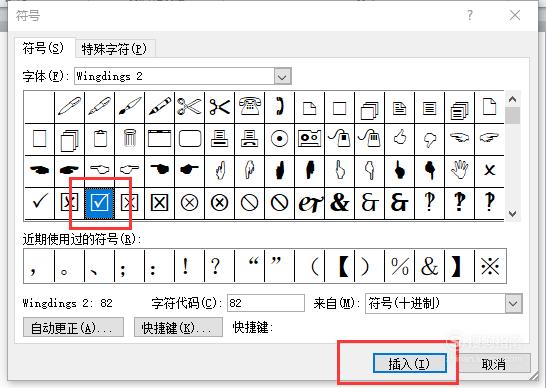This screenshot has width=546, height=388.
Task: Select the ballpoint pen symbol
Action: tap(70, 107)
